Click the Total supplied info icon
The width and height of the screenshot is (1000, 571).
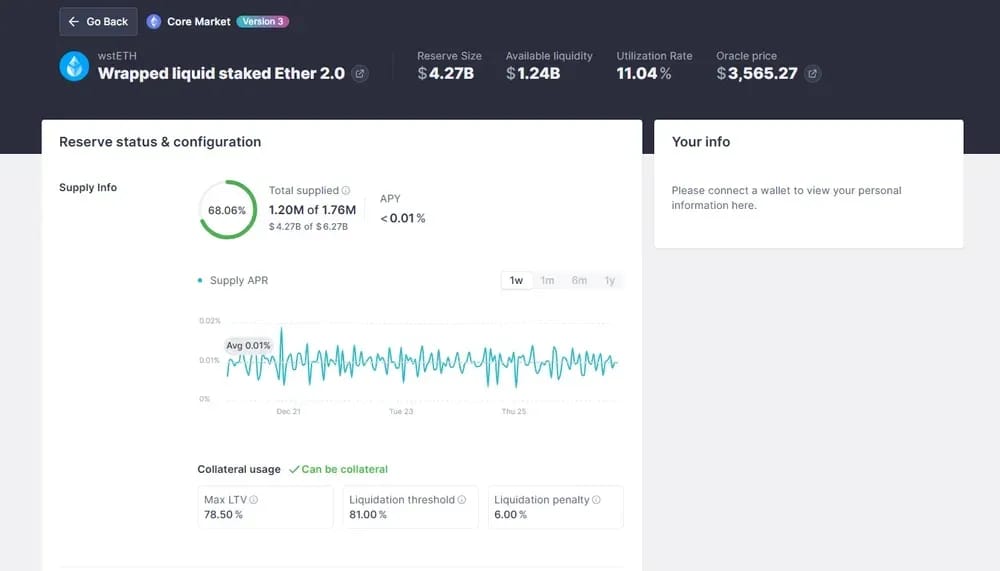pos(346,190)
